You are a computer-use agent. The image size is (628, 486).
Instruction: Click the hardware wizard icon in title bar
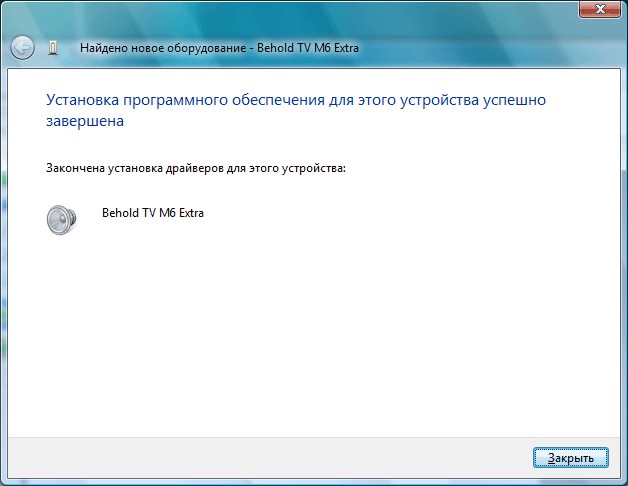53,48
